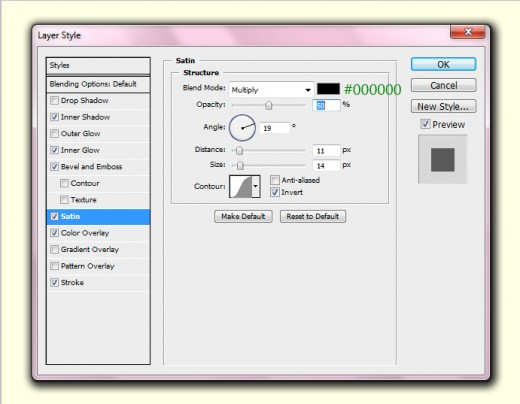Open the Inner Glow settings label

80,150
